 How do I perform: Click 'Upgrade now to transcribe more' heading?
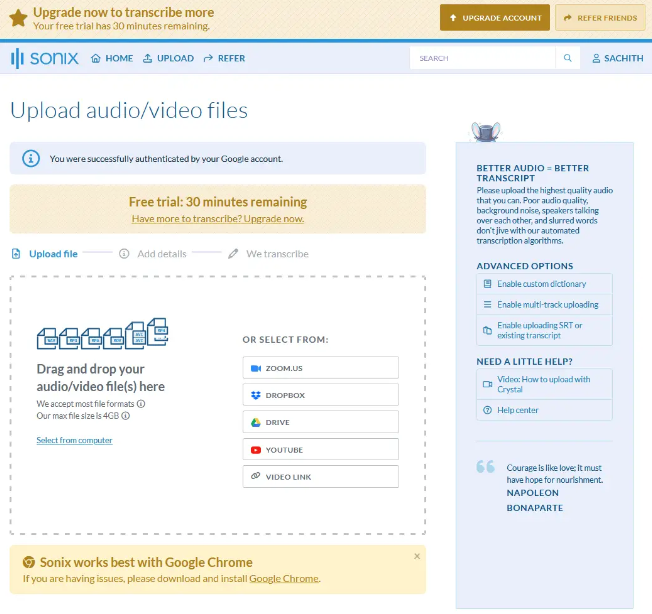123,12
